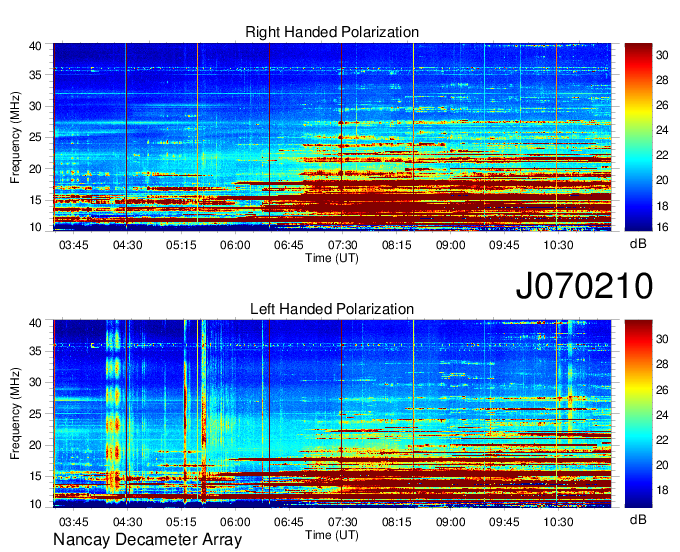Click 25 MHz frequency tick on right-handed plot

36,137
